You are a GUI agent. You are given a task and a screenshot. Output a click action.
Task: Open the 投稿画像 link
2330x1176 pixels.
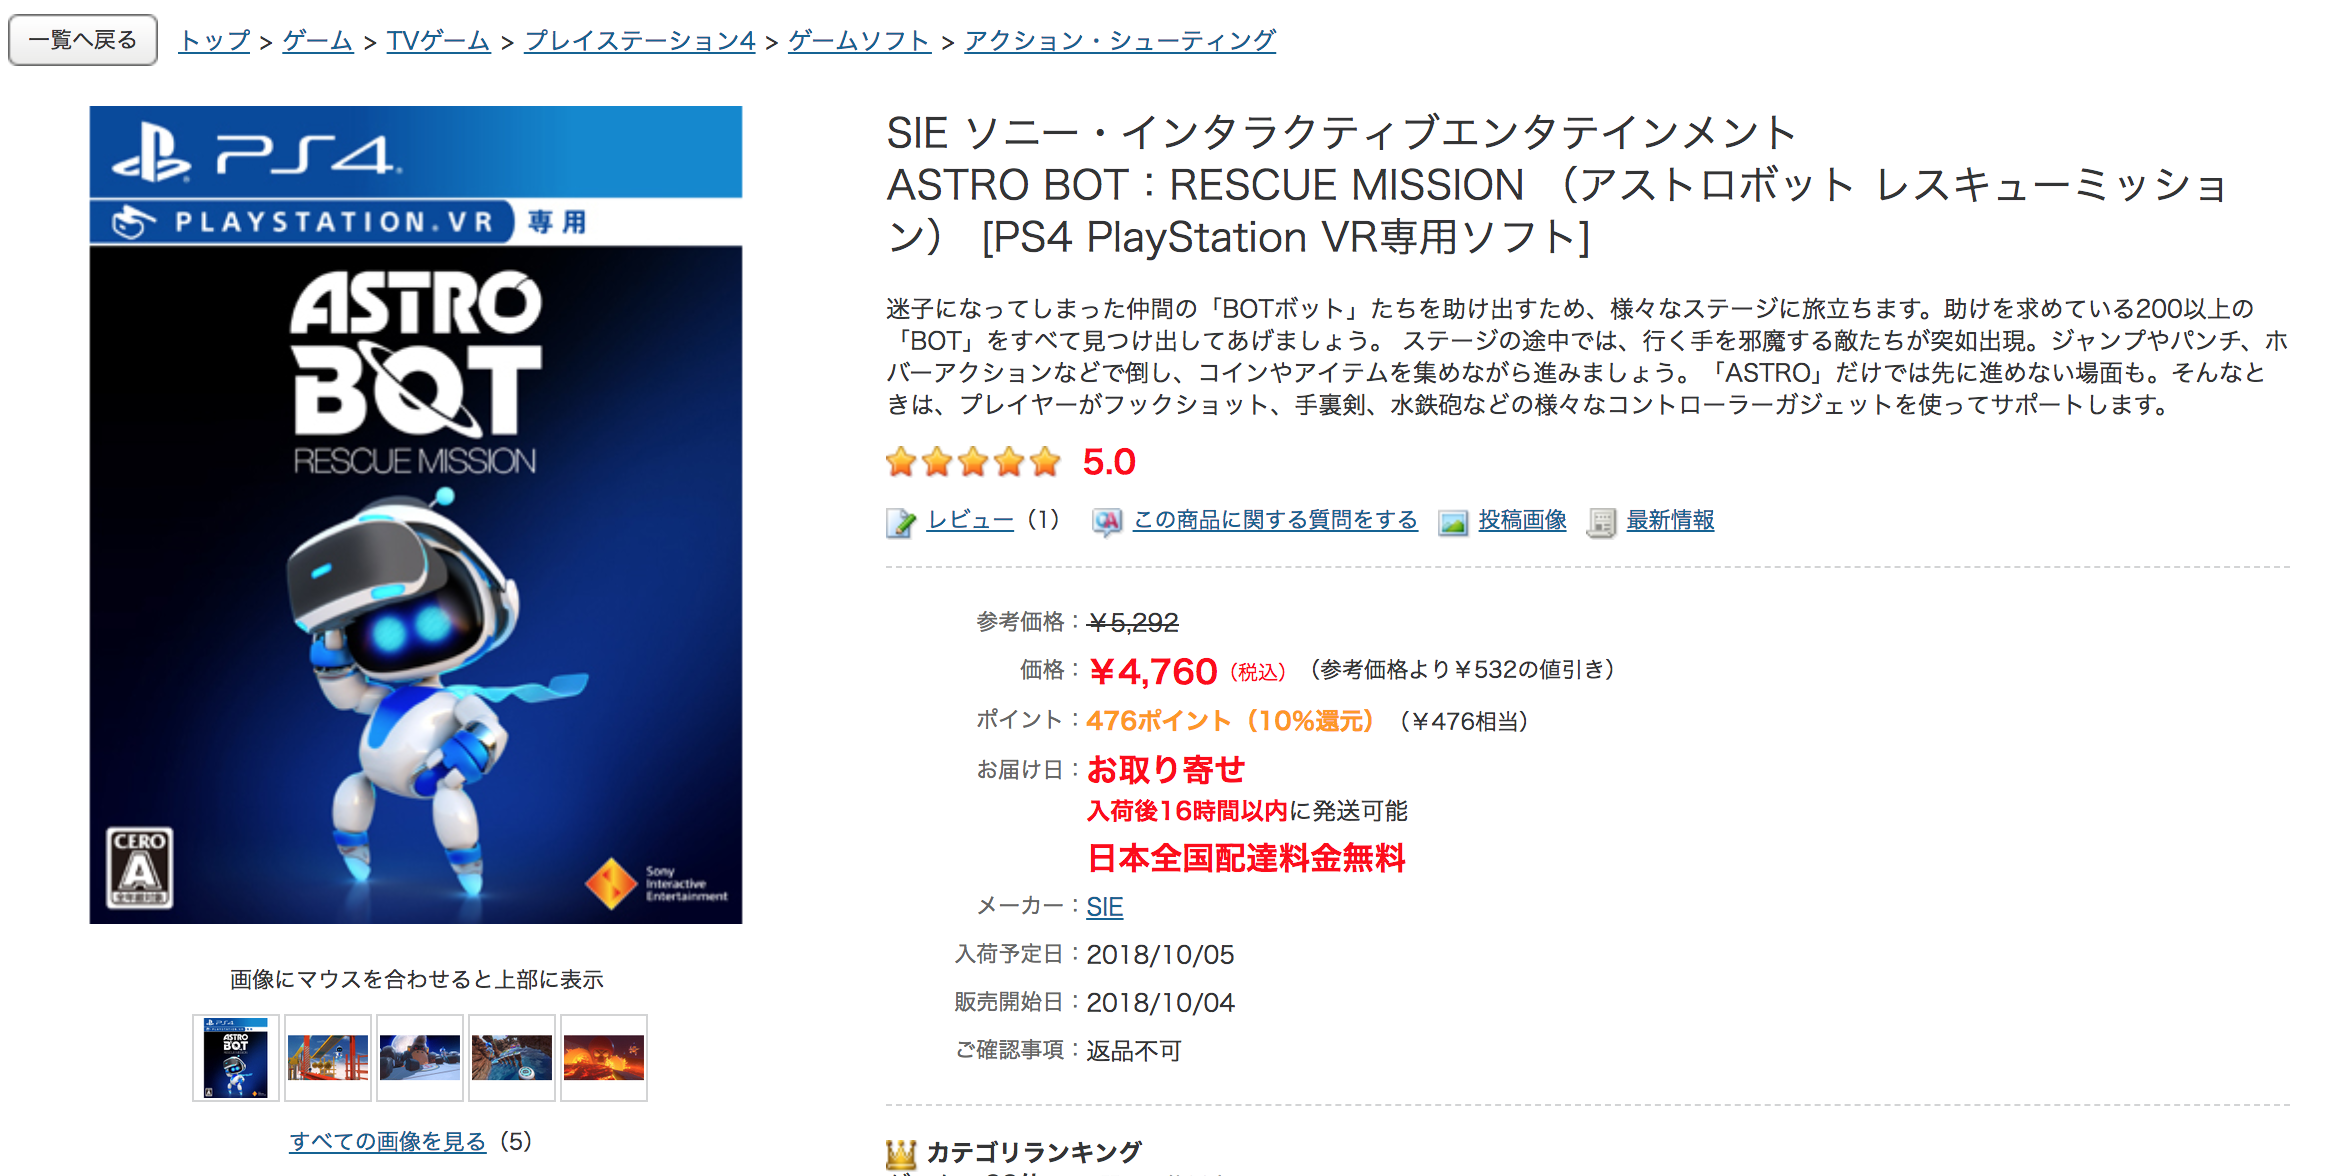(x=1522, y=520)
